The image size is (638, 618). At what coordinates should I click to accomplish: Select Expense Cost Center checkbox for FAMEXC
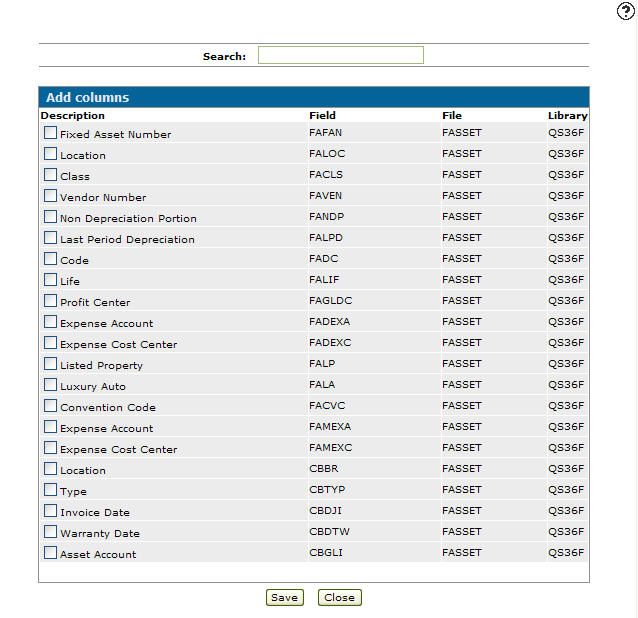point(50,448)
